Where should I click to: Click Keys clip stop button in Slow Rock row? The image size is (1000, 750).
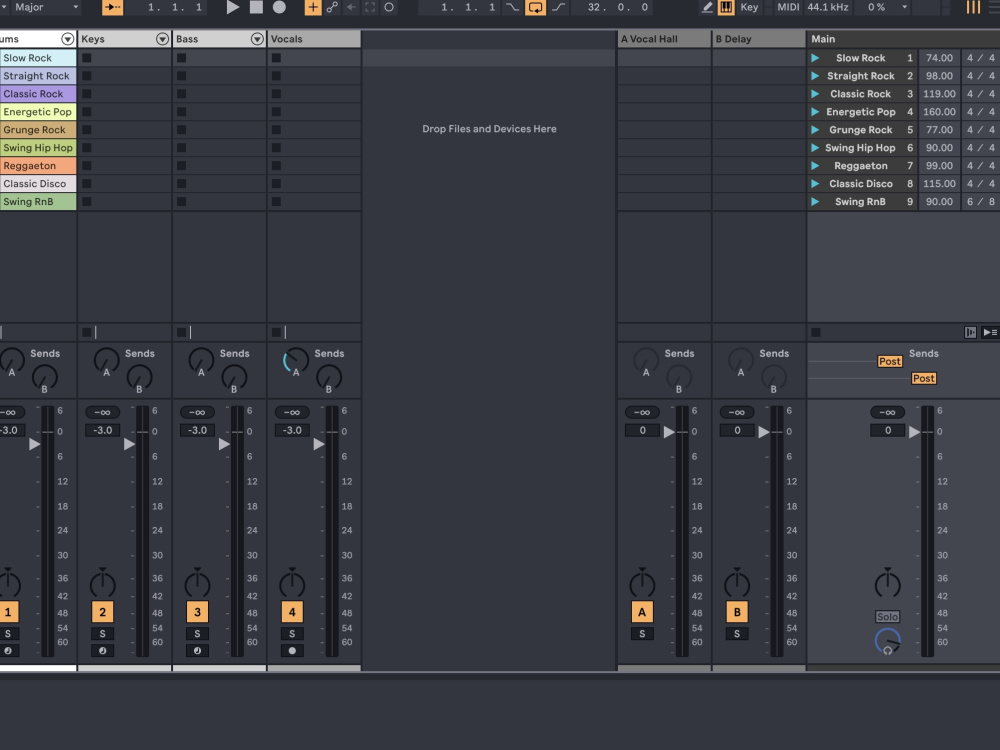[x=87, y=58]
